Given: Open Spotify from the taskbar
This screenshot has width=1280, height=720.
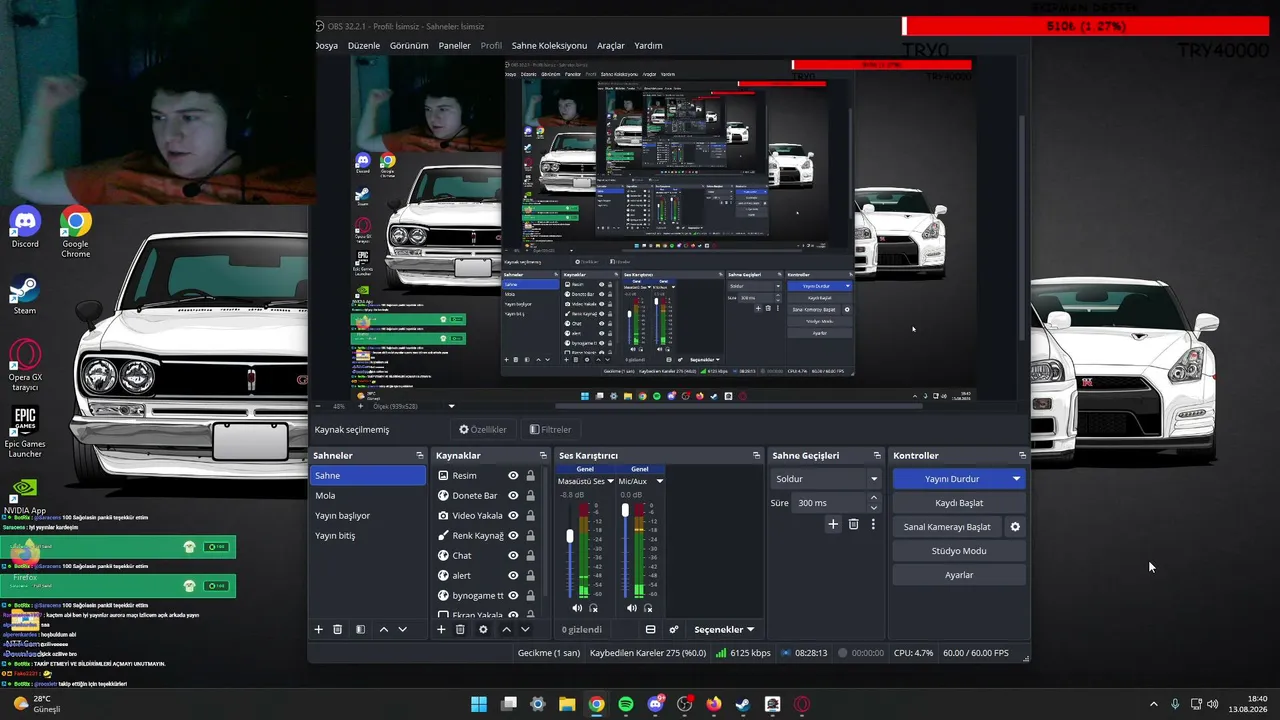Looking at the screenshot, I should (x=626, y=704).
